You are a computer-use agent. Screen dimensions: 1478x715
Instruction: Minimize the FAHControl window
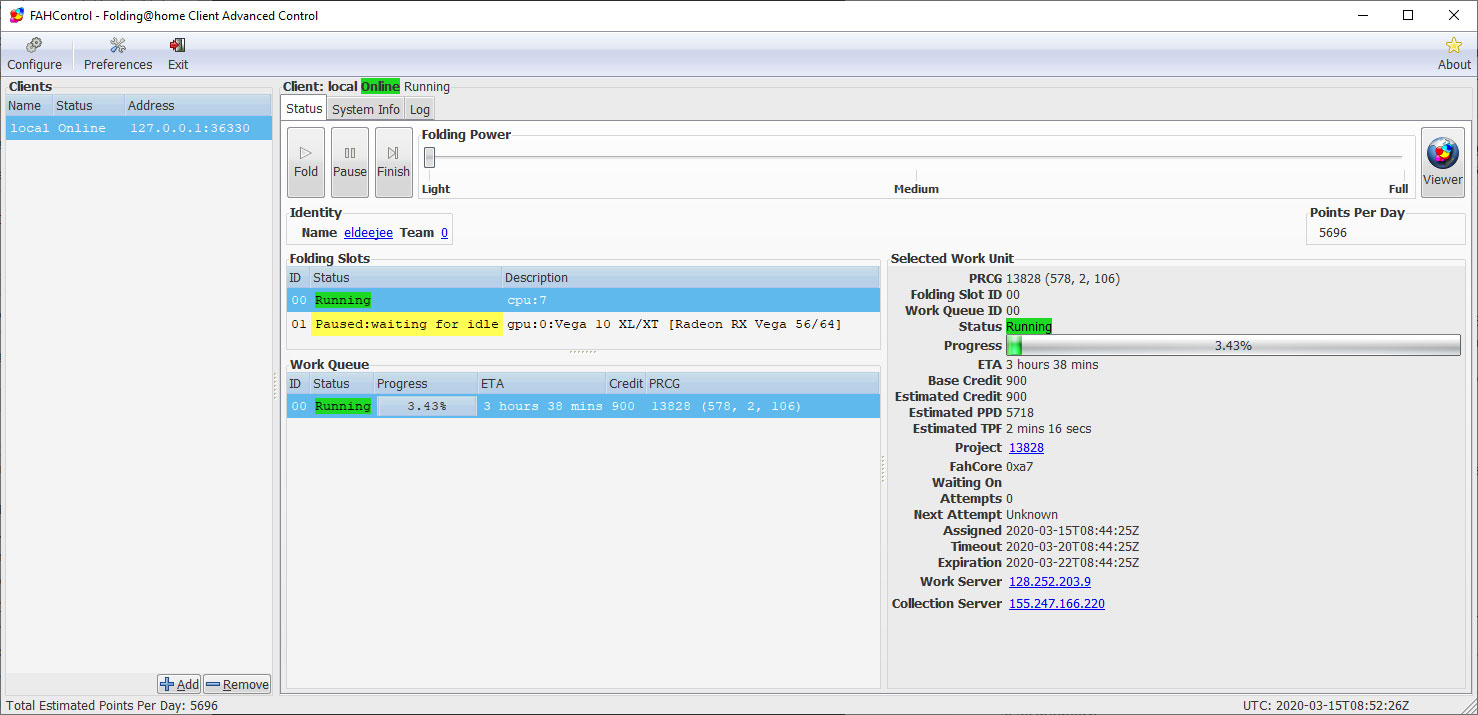click(x=1362, y=15)
